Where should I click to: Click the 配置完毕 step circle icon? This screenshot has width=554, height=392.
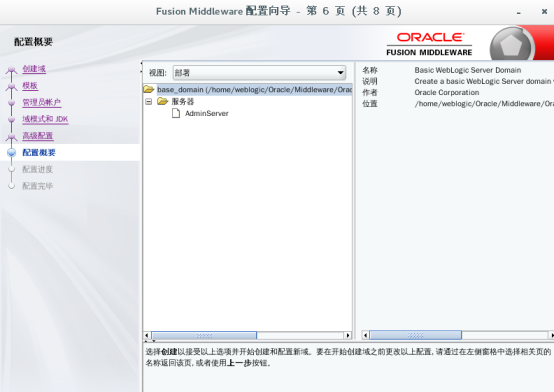click(12, 186)
